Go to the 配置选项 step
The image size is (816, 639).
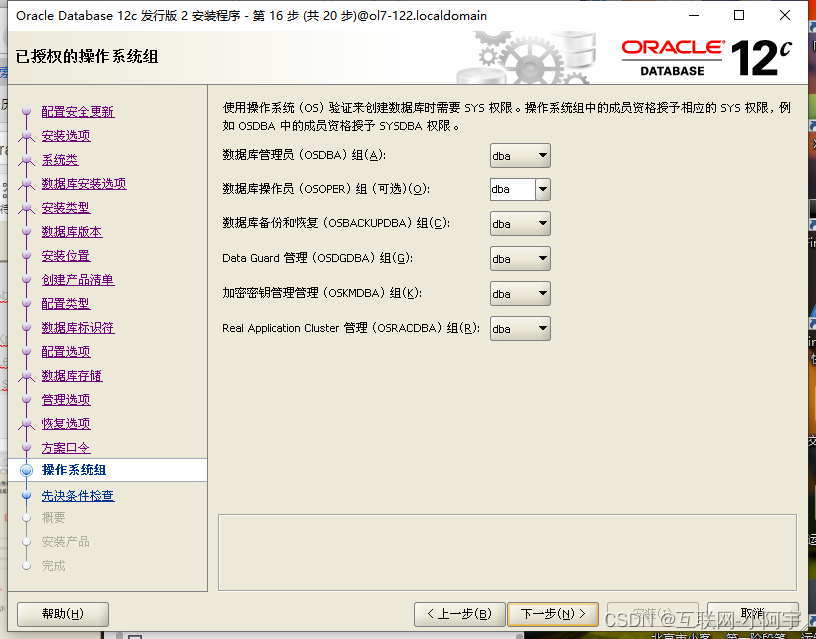66,351
